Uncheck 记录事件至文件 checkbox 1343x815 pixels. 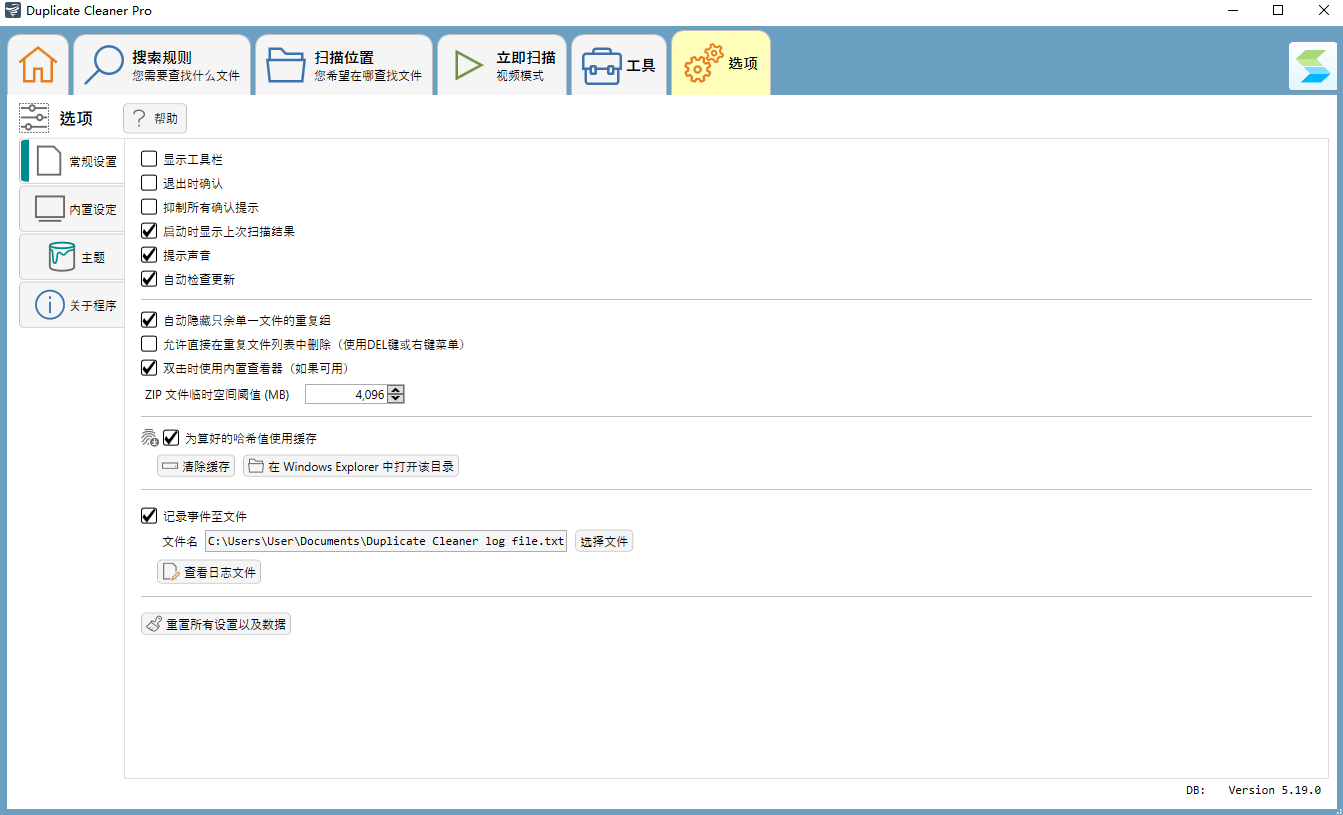149,517
